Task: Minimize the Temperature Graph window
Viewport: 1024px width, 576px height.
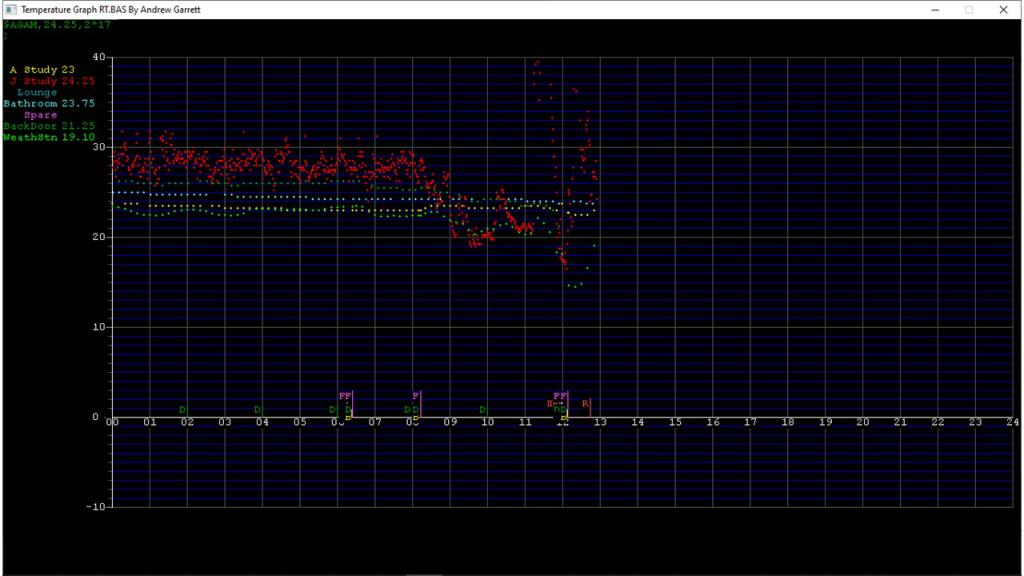Action: pos(935,9)
